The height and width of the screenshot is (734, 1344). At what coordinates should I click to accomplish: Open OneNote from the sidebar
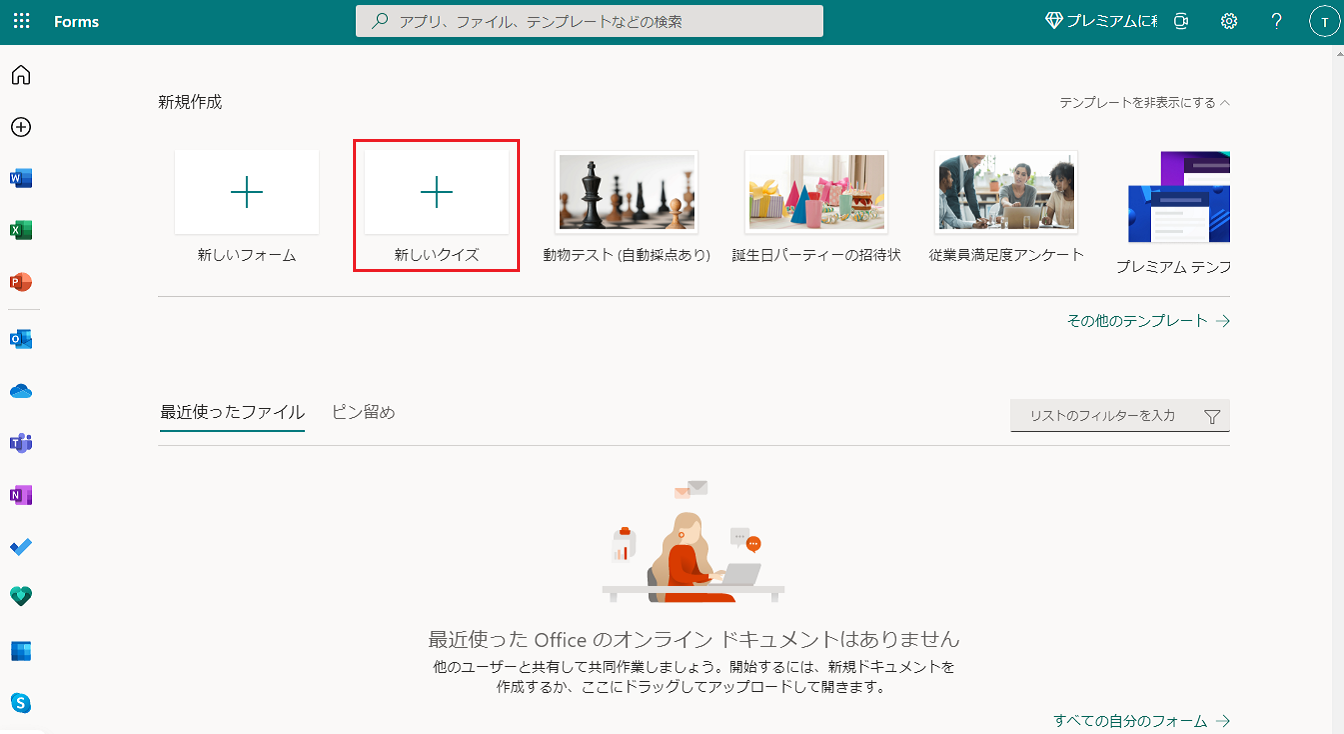[21, 496]
